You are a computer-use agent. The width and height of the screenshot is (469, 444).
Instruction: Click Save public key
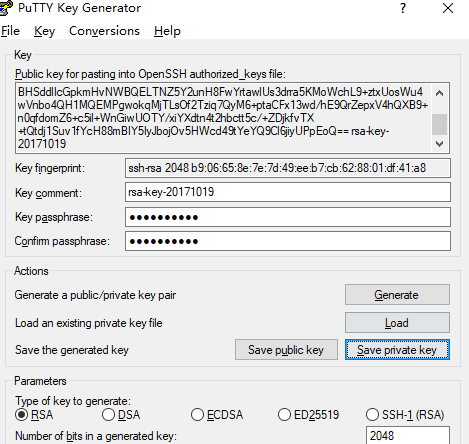click(286, 350)
